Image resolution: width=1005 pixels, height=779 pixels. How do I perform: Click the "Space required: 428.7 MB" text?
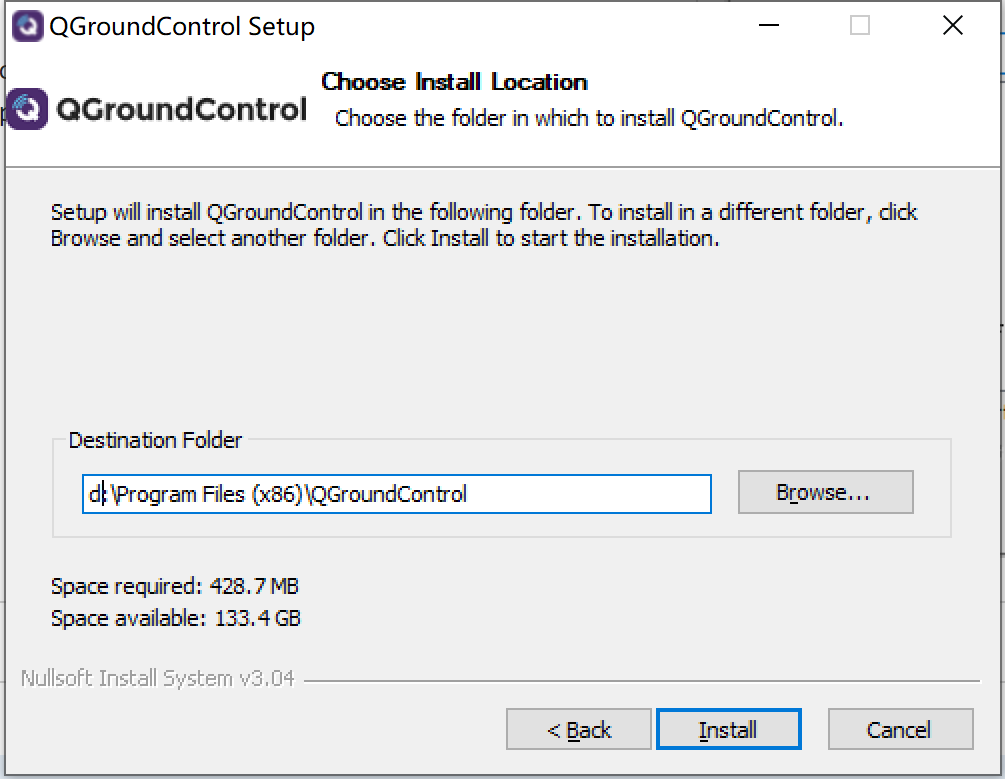click(174, 585)
